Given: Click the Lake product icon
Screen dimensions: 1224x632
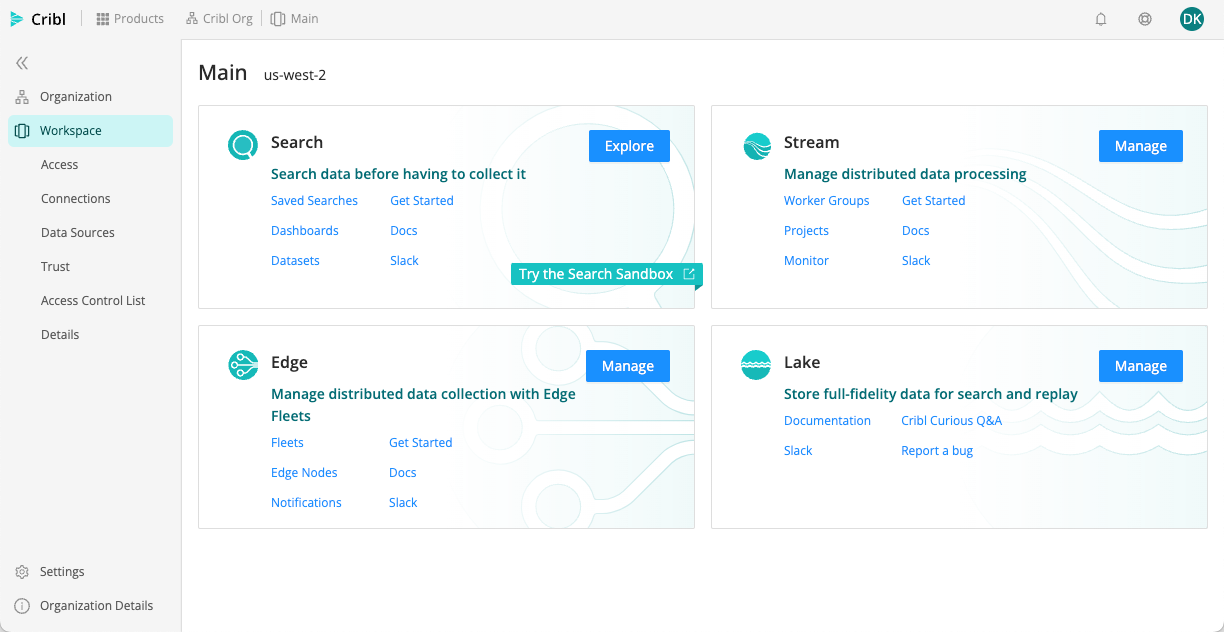Looking at the screenshot, I should [x=756, y=364].
